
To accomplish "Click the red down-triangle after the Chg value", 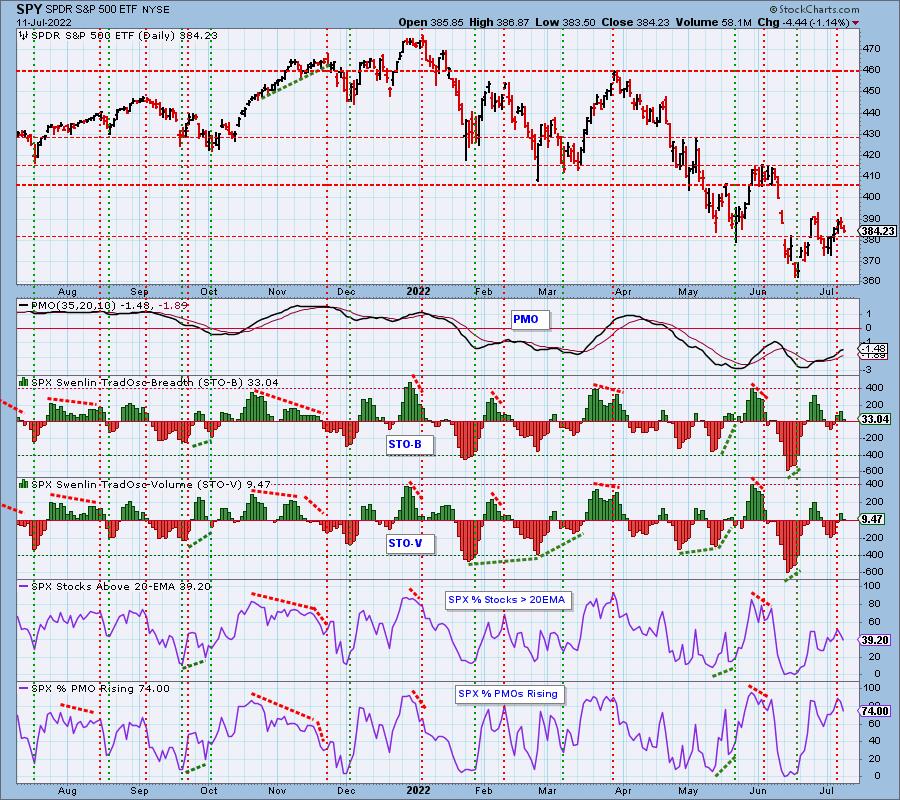I will 856,22.
